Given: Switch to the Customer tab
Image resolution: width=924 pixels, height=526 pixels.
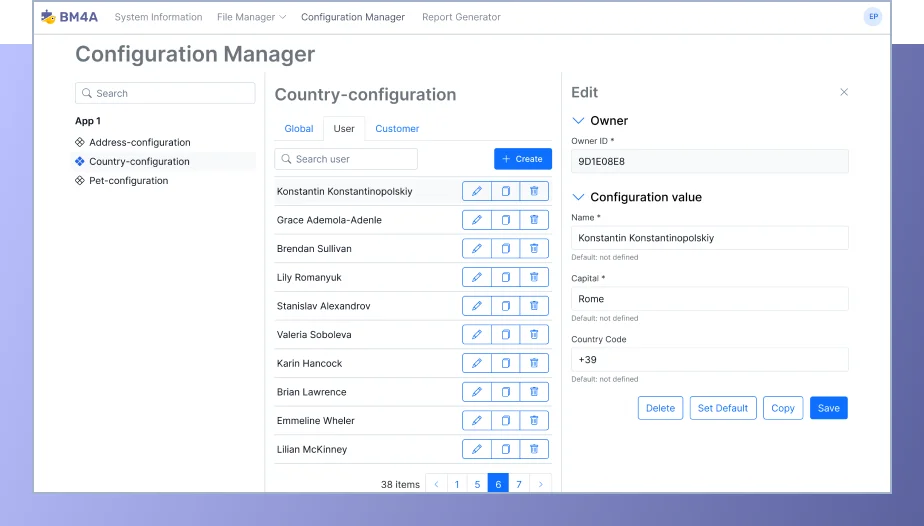Looking at the screenshot, I should [397, 129].
